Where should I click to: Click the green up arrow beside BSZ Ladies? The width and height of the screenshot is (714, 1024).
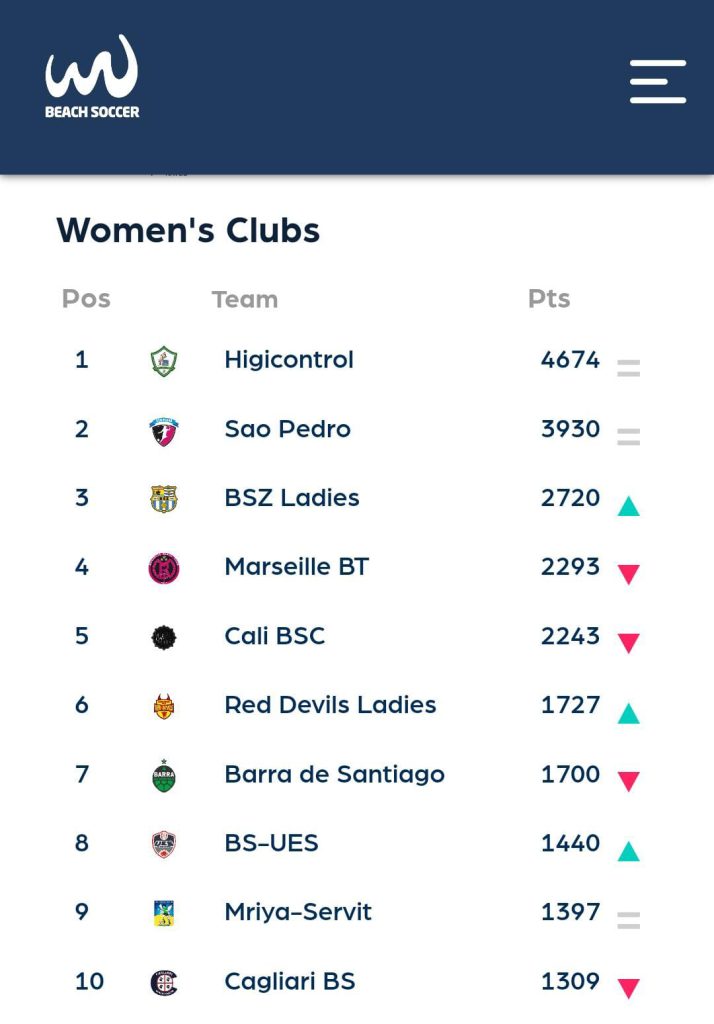tap(628, 506)
